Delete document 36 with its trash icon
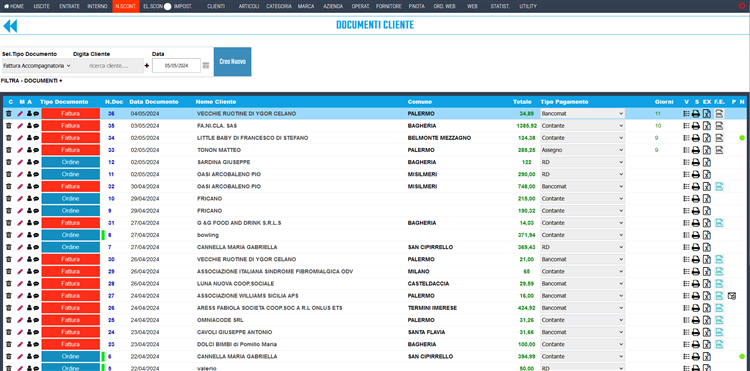Screen dimensions: 750x371 pos(9,114)
